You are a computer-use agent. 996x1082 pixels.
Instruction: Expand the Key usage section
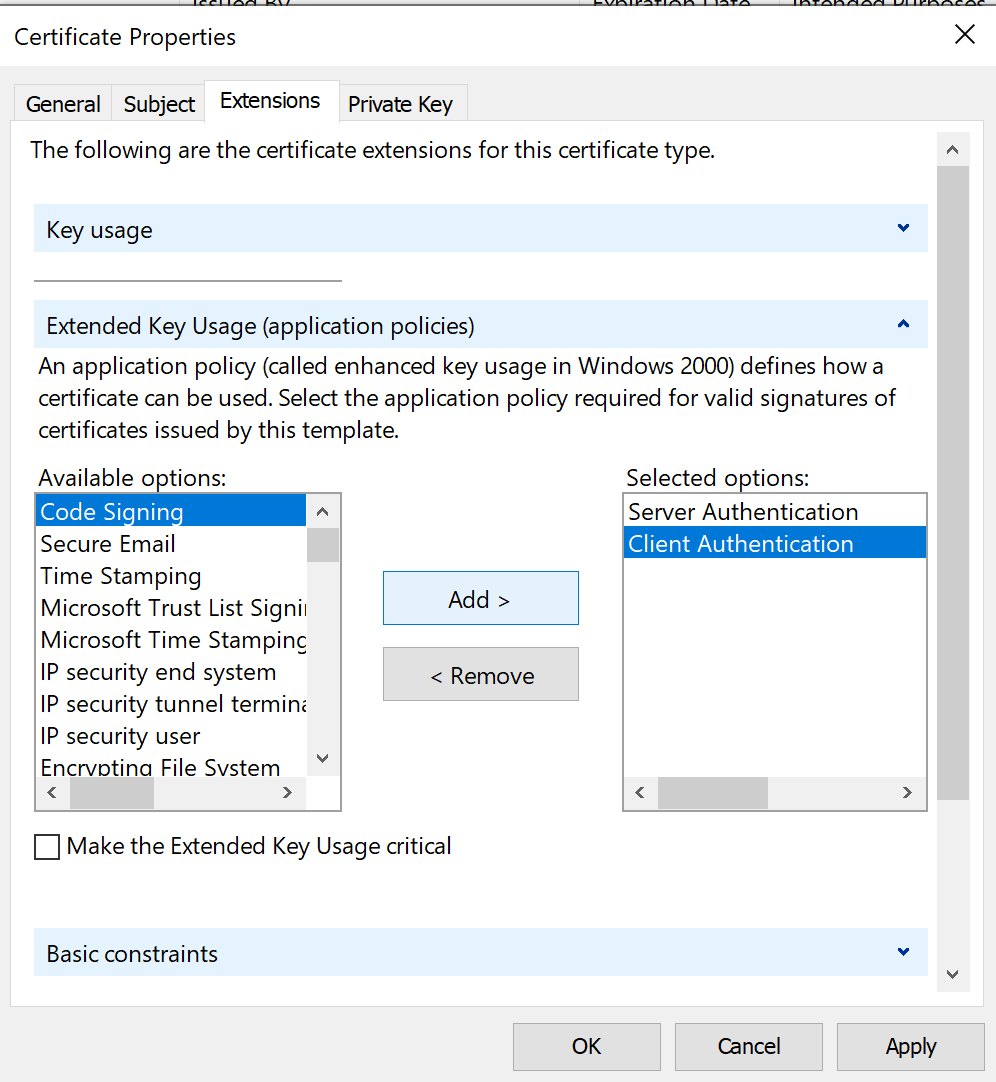(903, 229)
